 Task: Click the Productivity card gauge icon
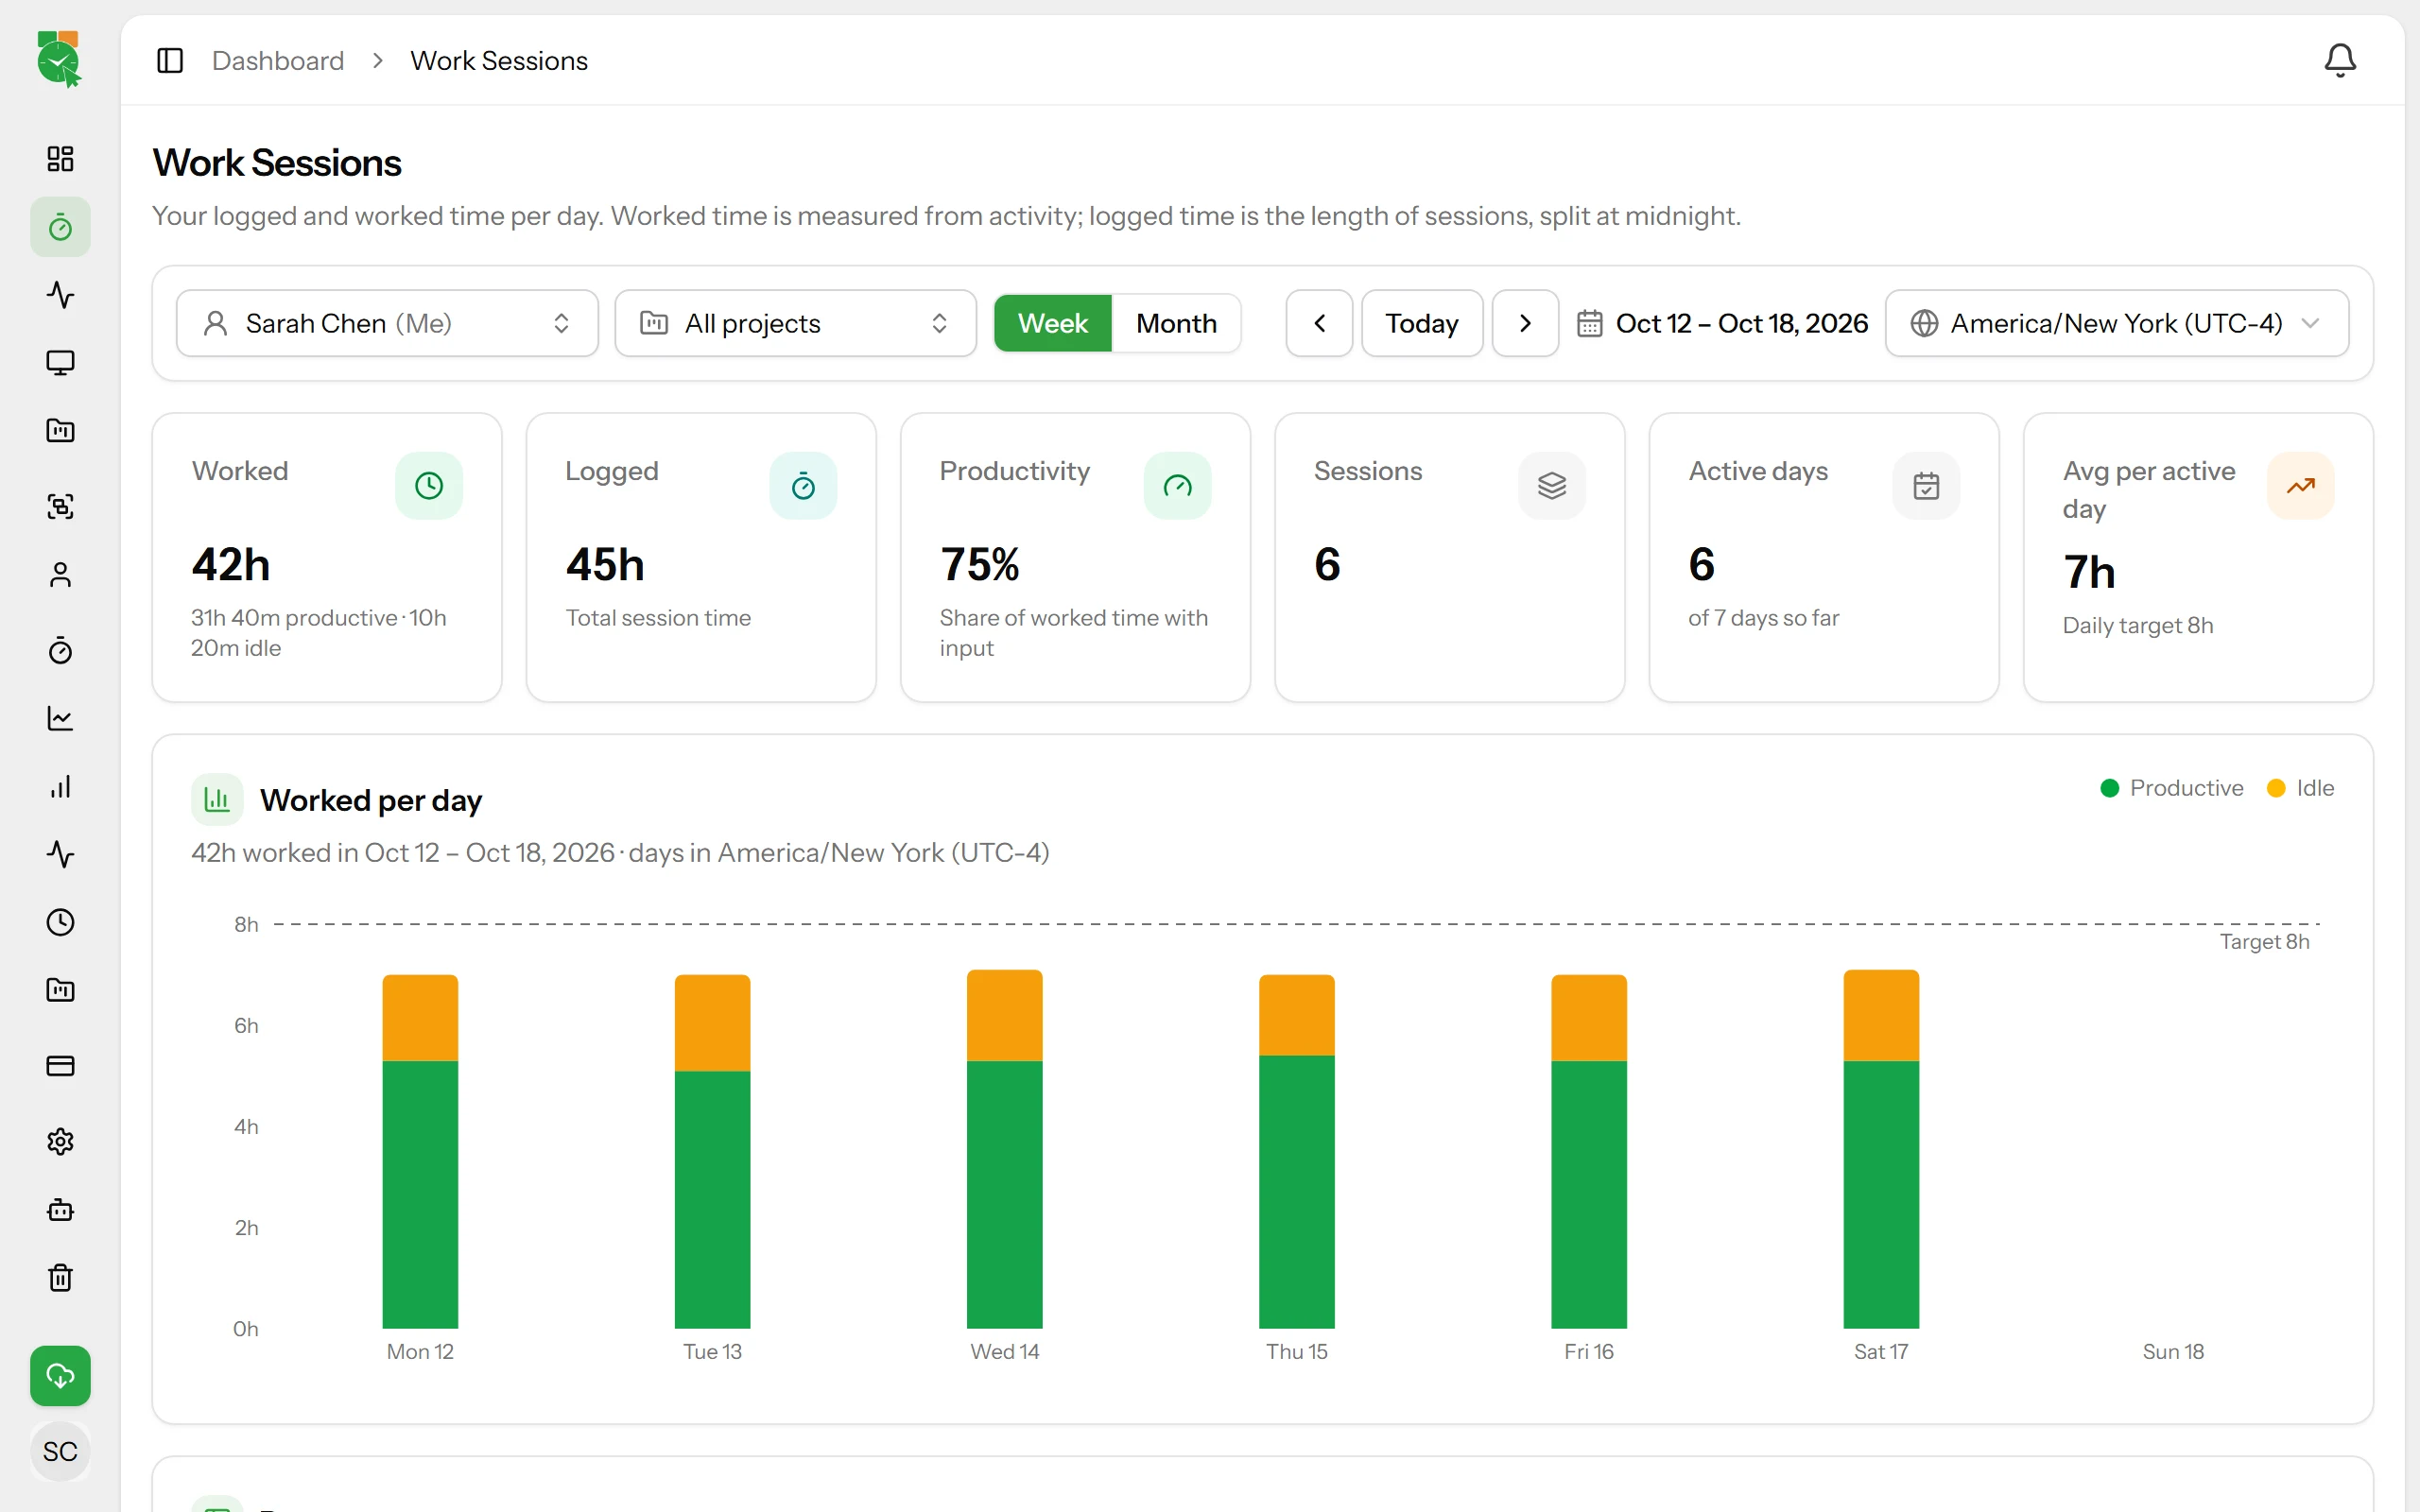1177,486
